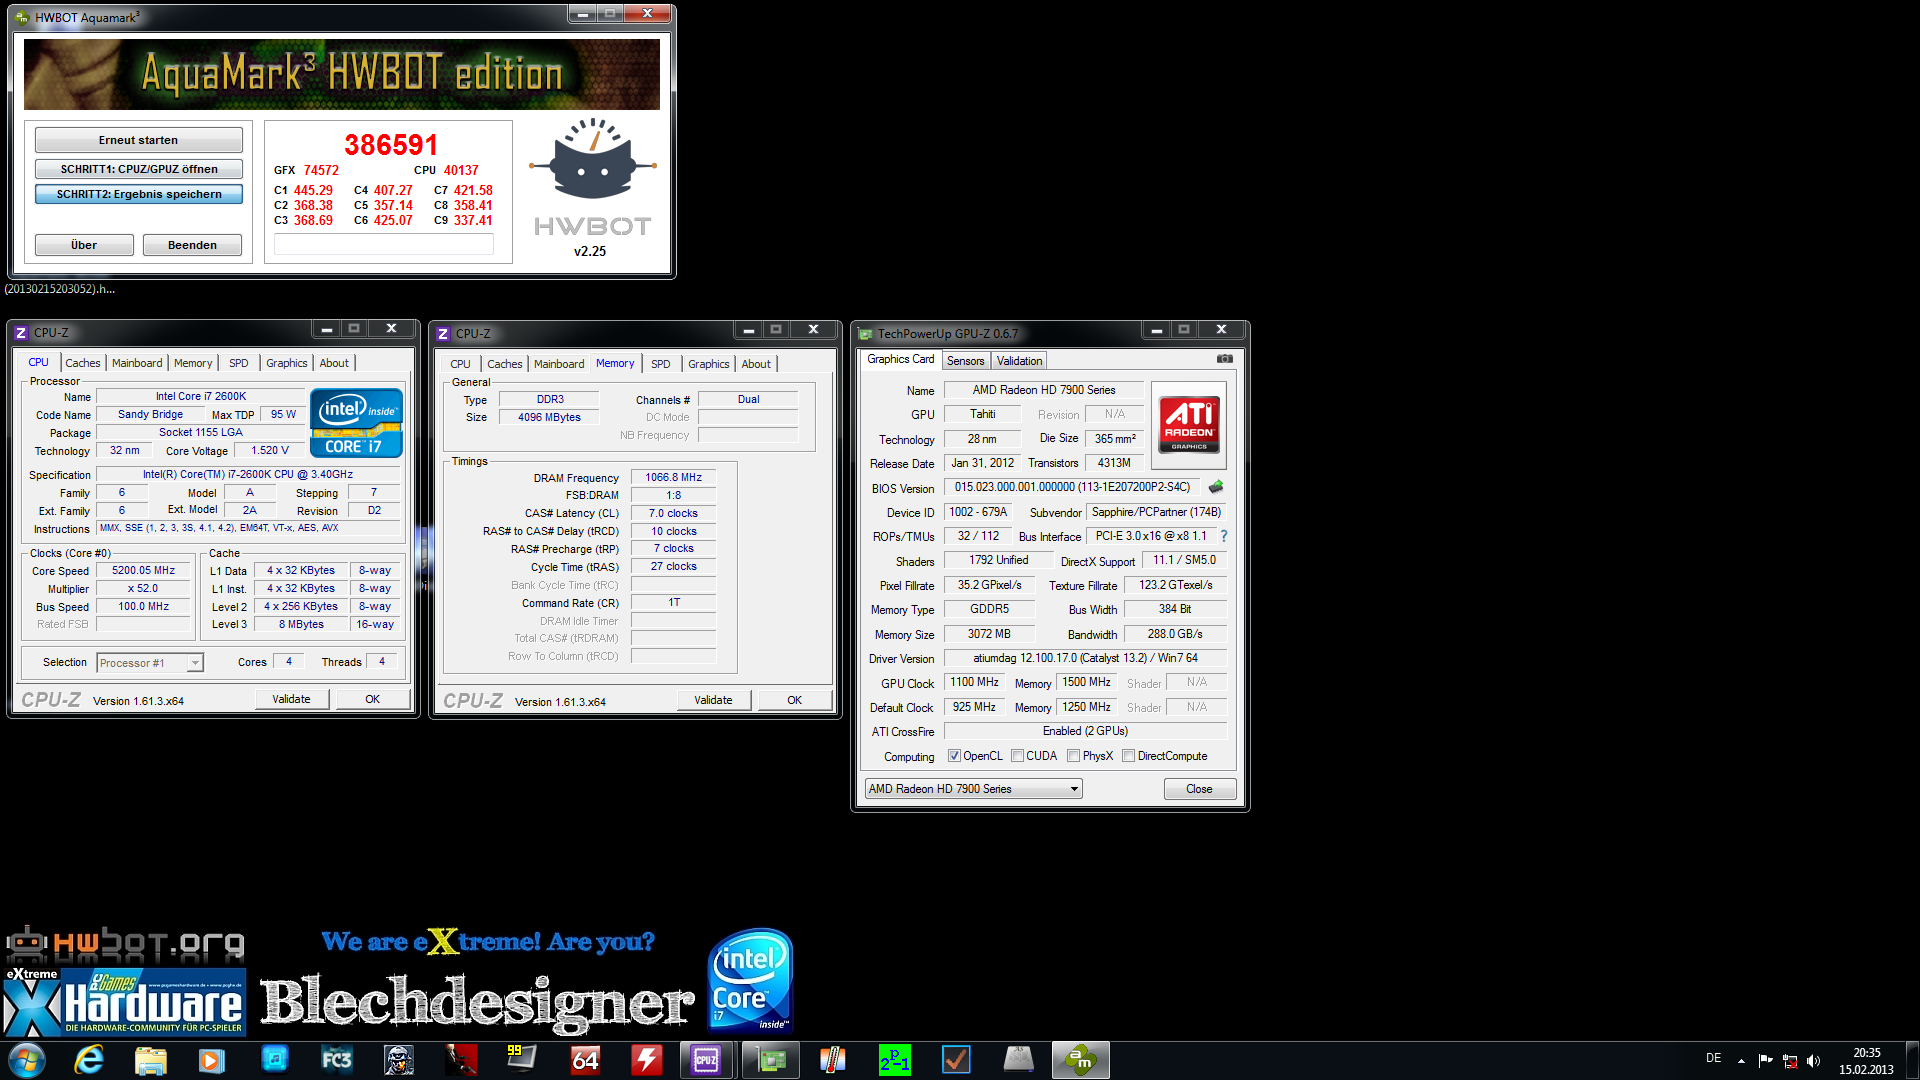1920x1080 pixels.
Task: Launch Internet Explorer from the taskbar
Action: click(x=89, y=1060)
